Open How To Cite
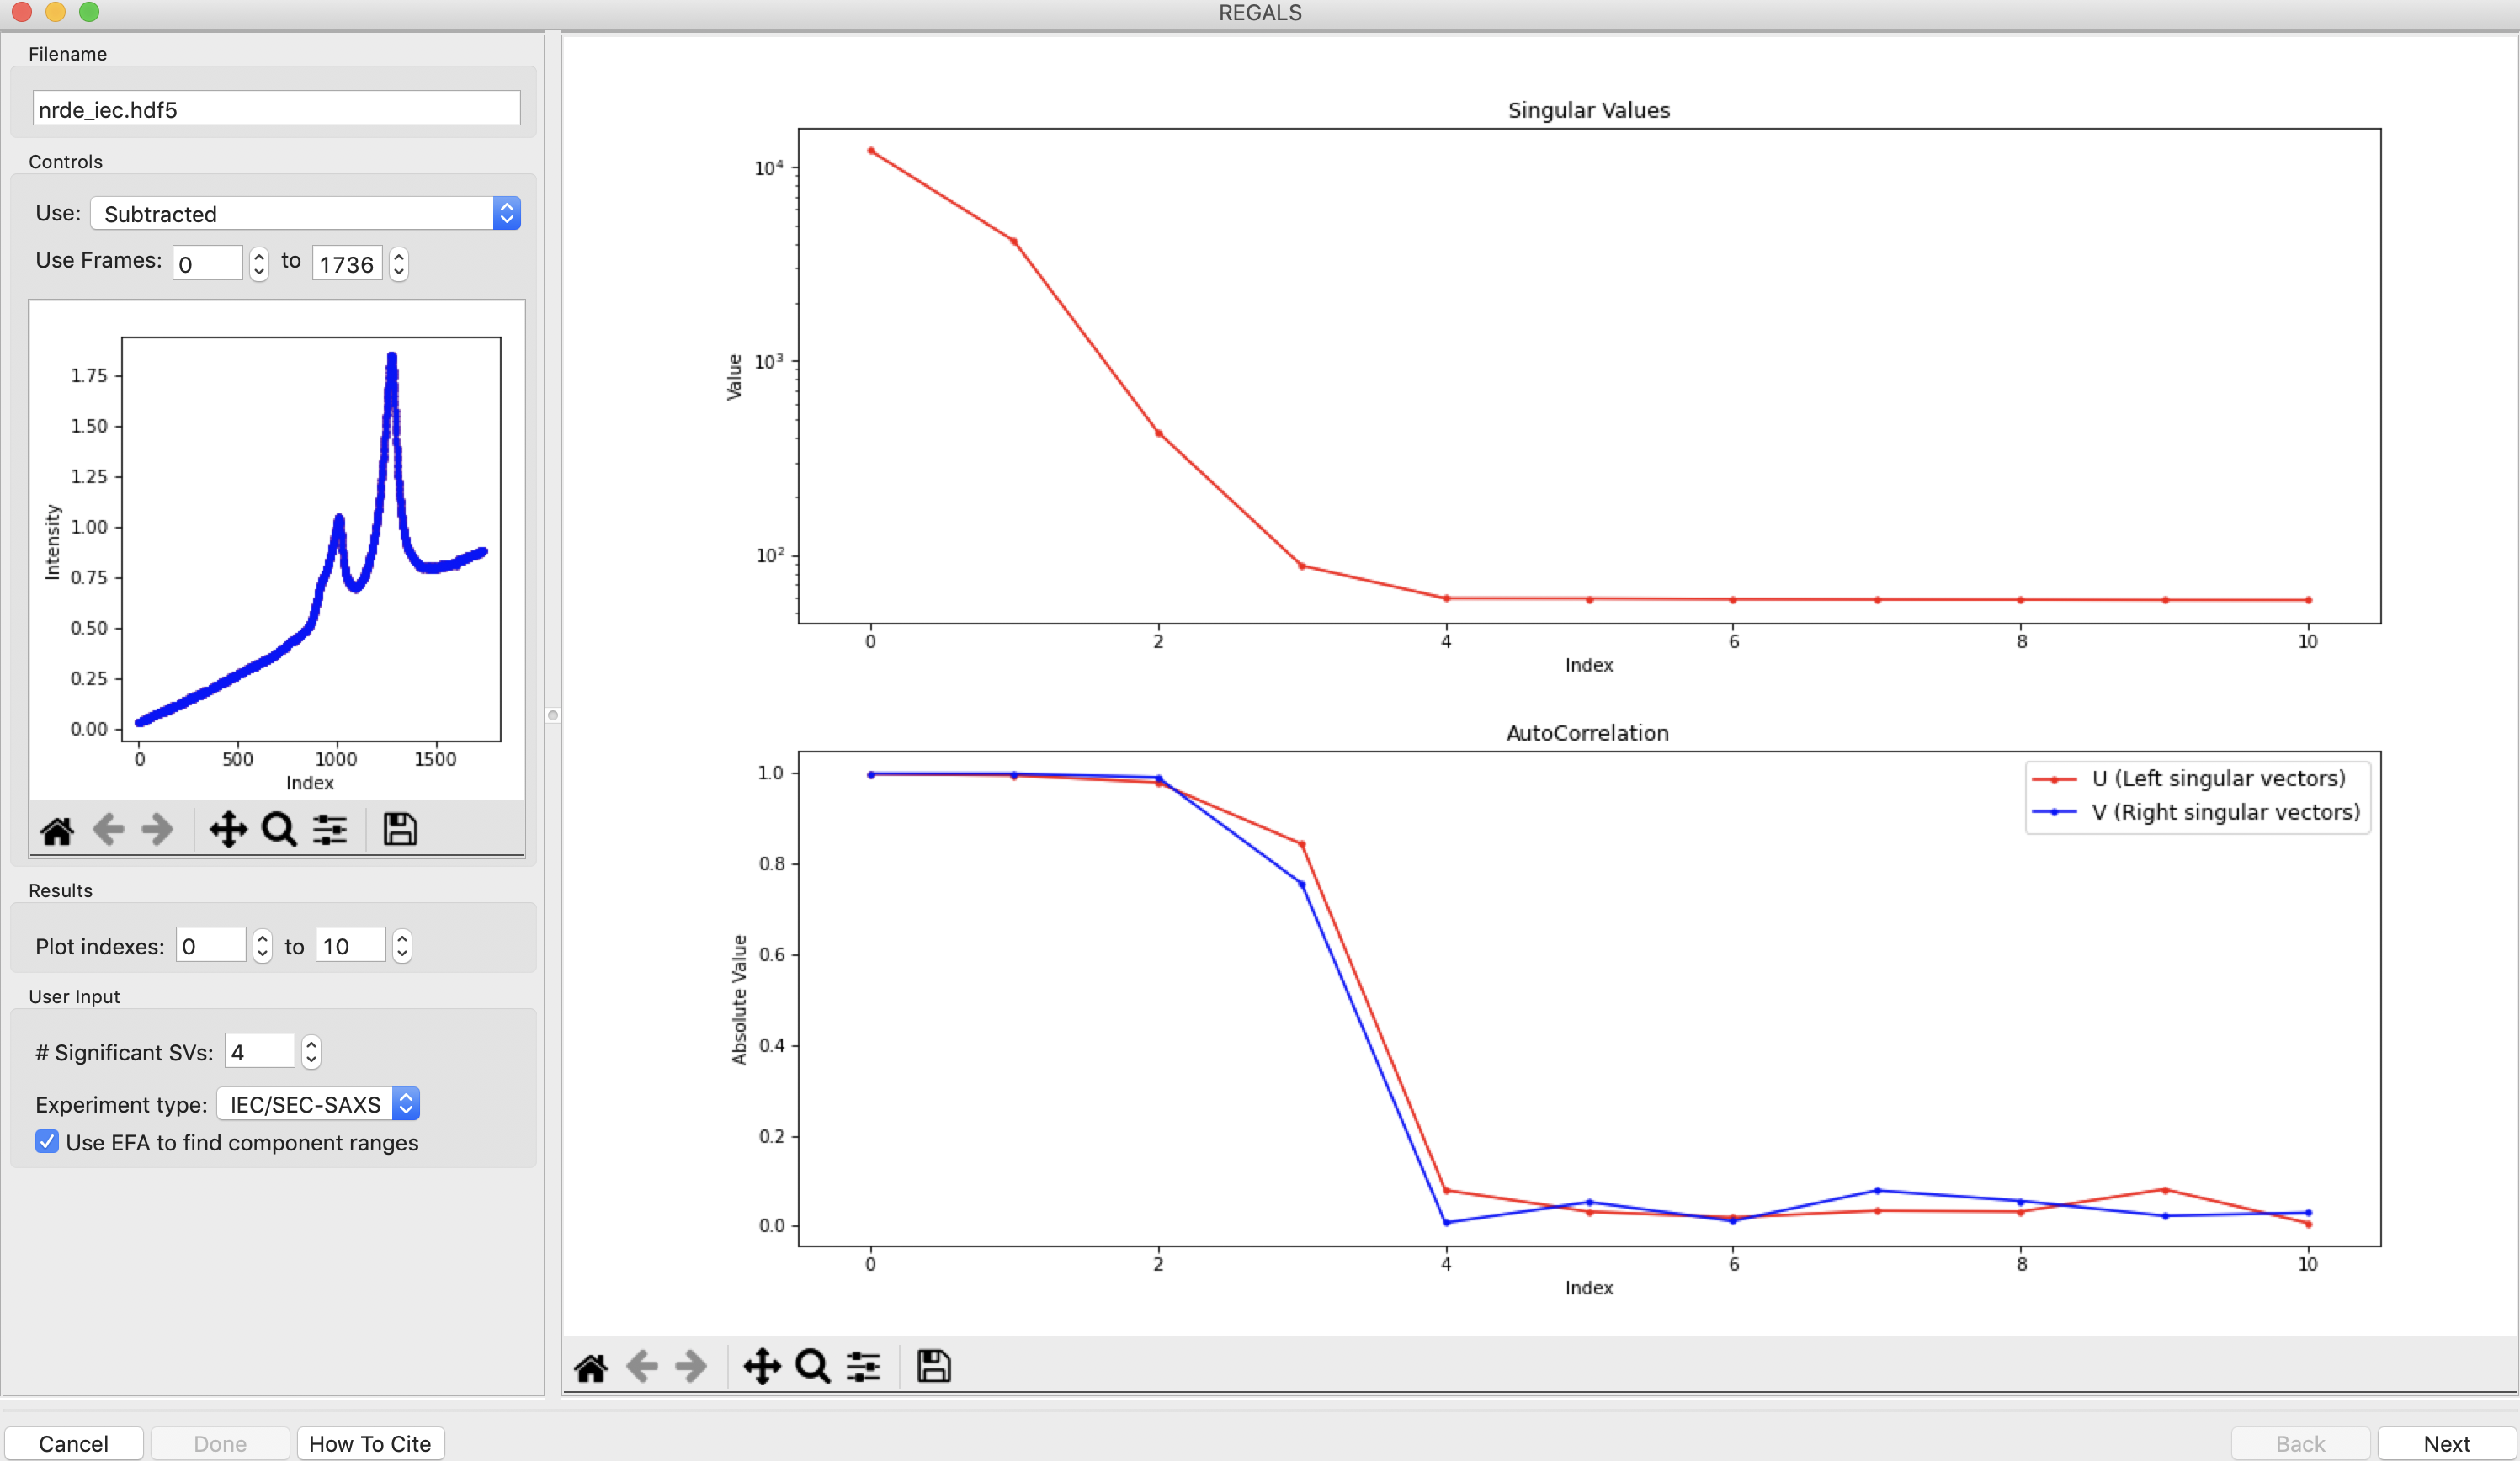Screen dimensions: 2520x1461 click(x=370, y=1443)
